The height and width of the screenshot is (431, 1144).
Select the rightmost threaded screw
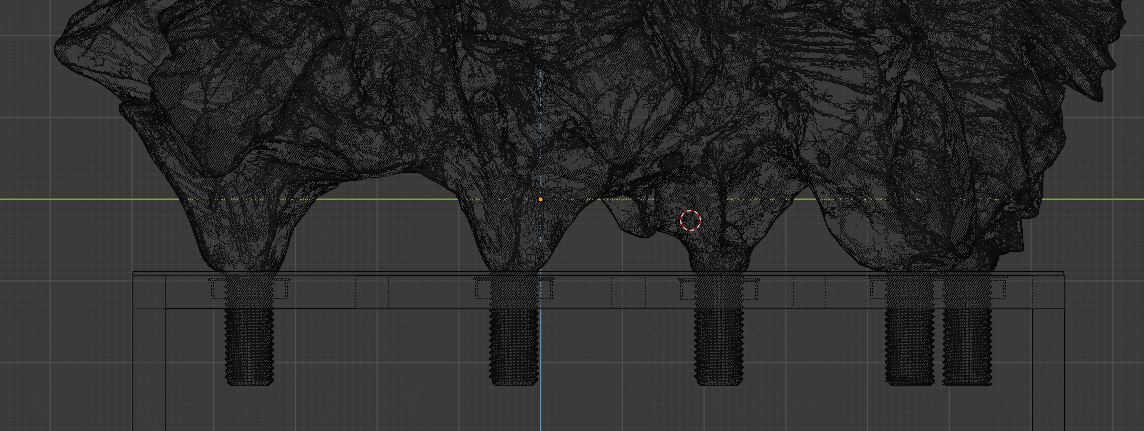(x=967, y=330)
